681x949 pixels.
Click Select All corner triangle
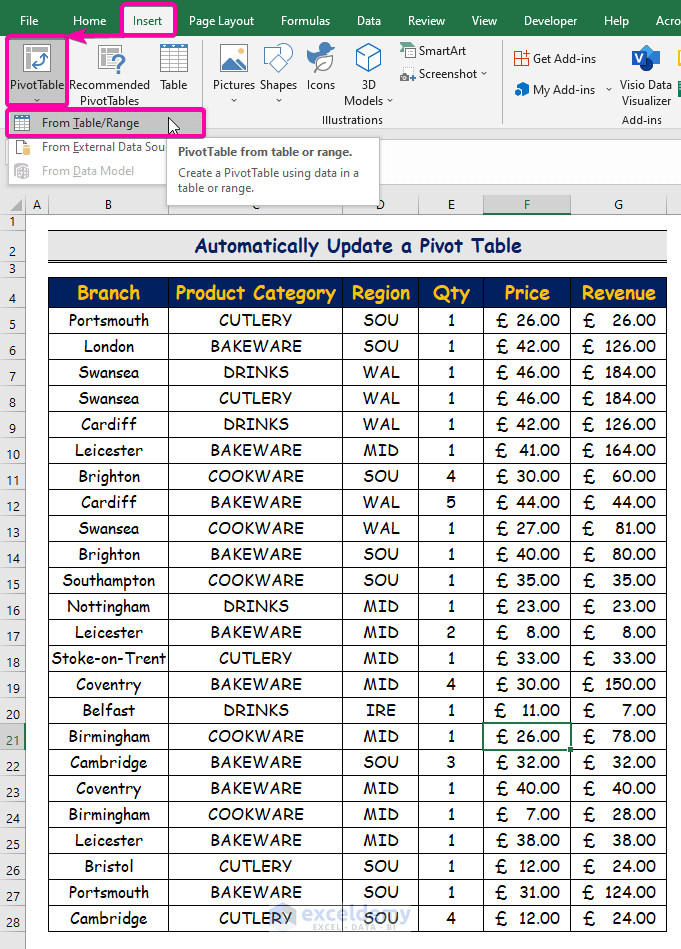point(15,205)
